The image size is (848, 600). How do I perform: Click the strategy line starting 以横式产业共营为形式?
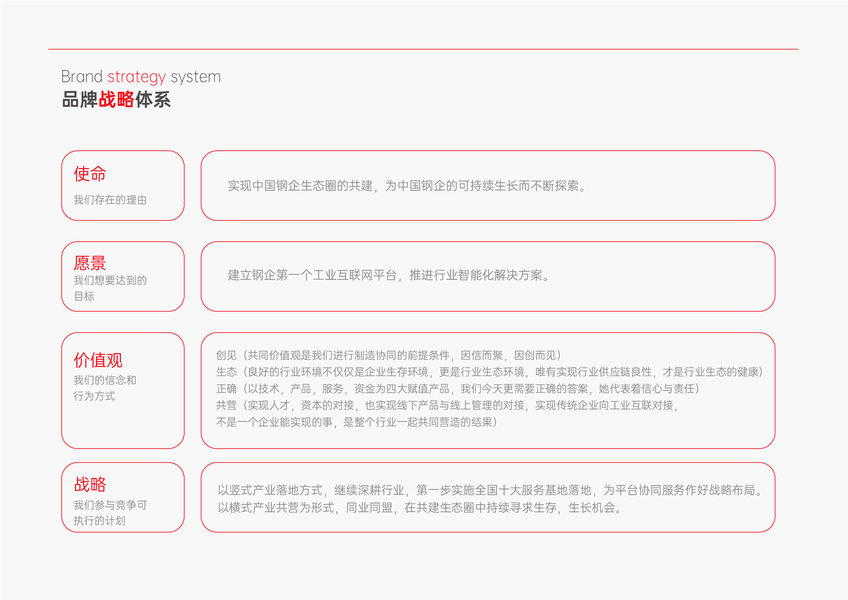420,508
